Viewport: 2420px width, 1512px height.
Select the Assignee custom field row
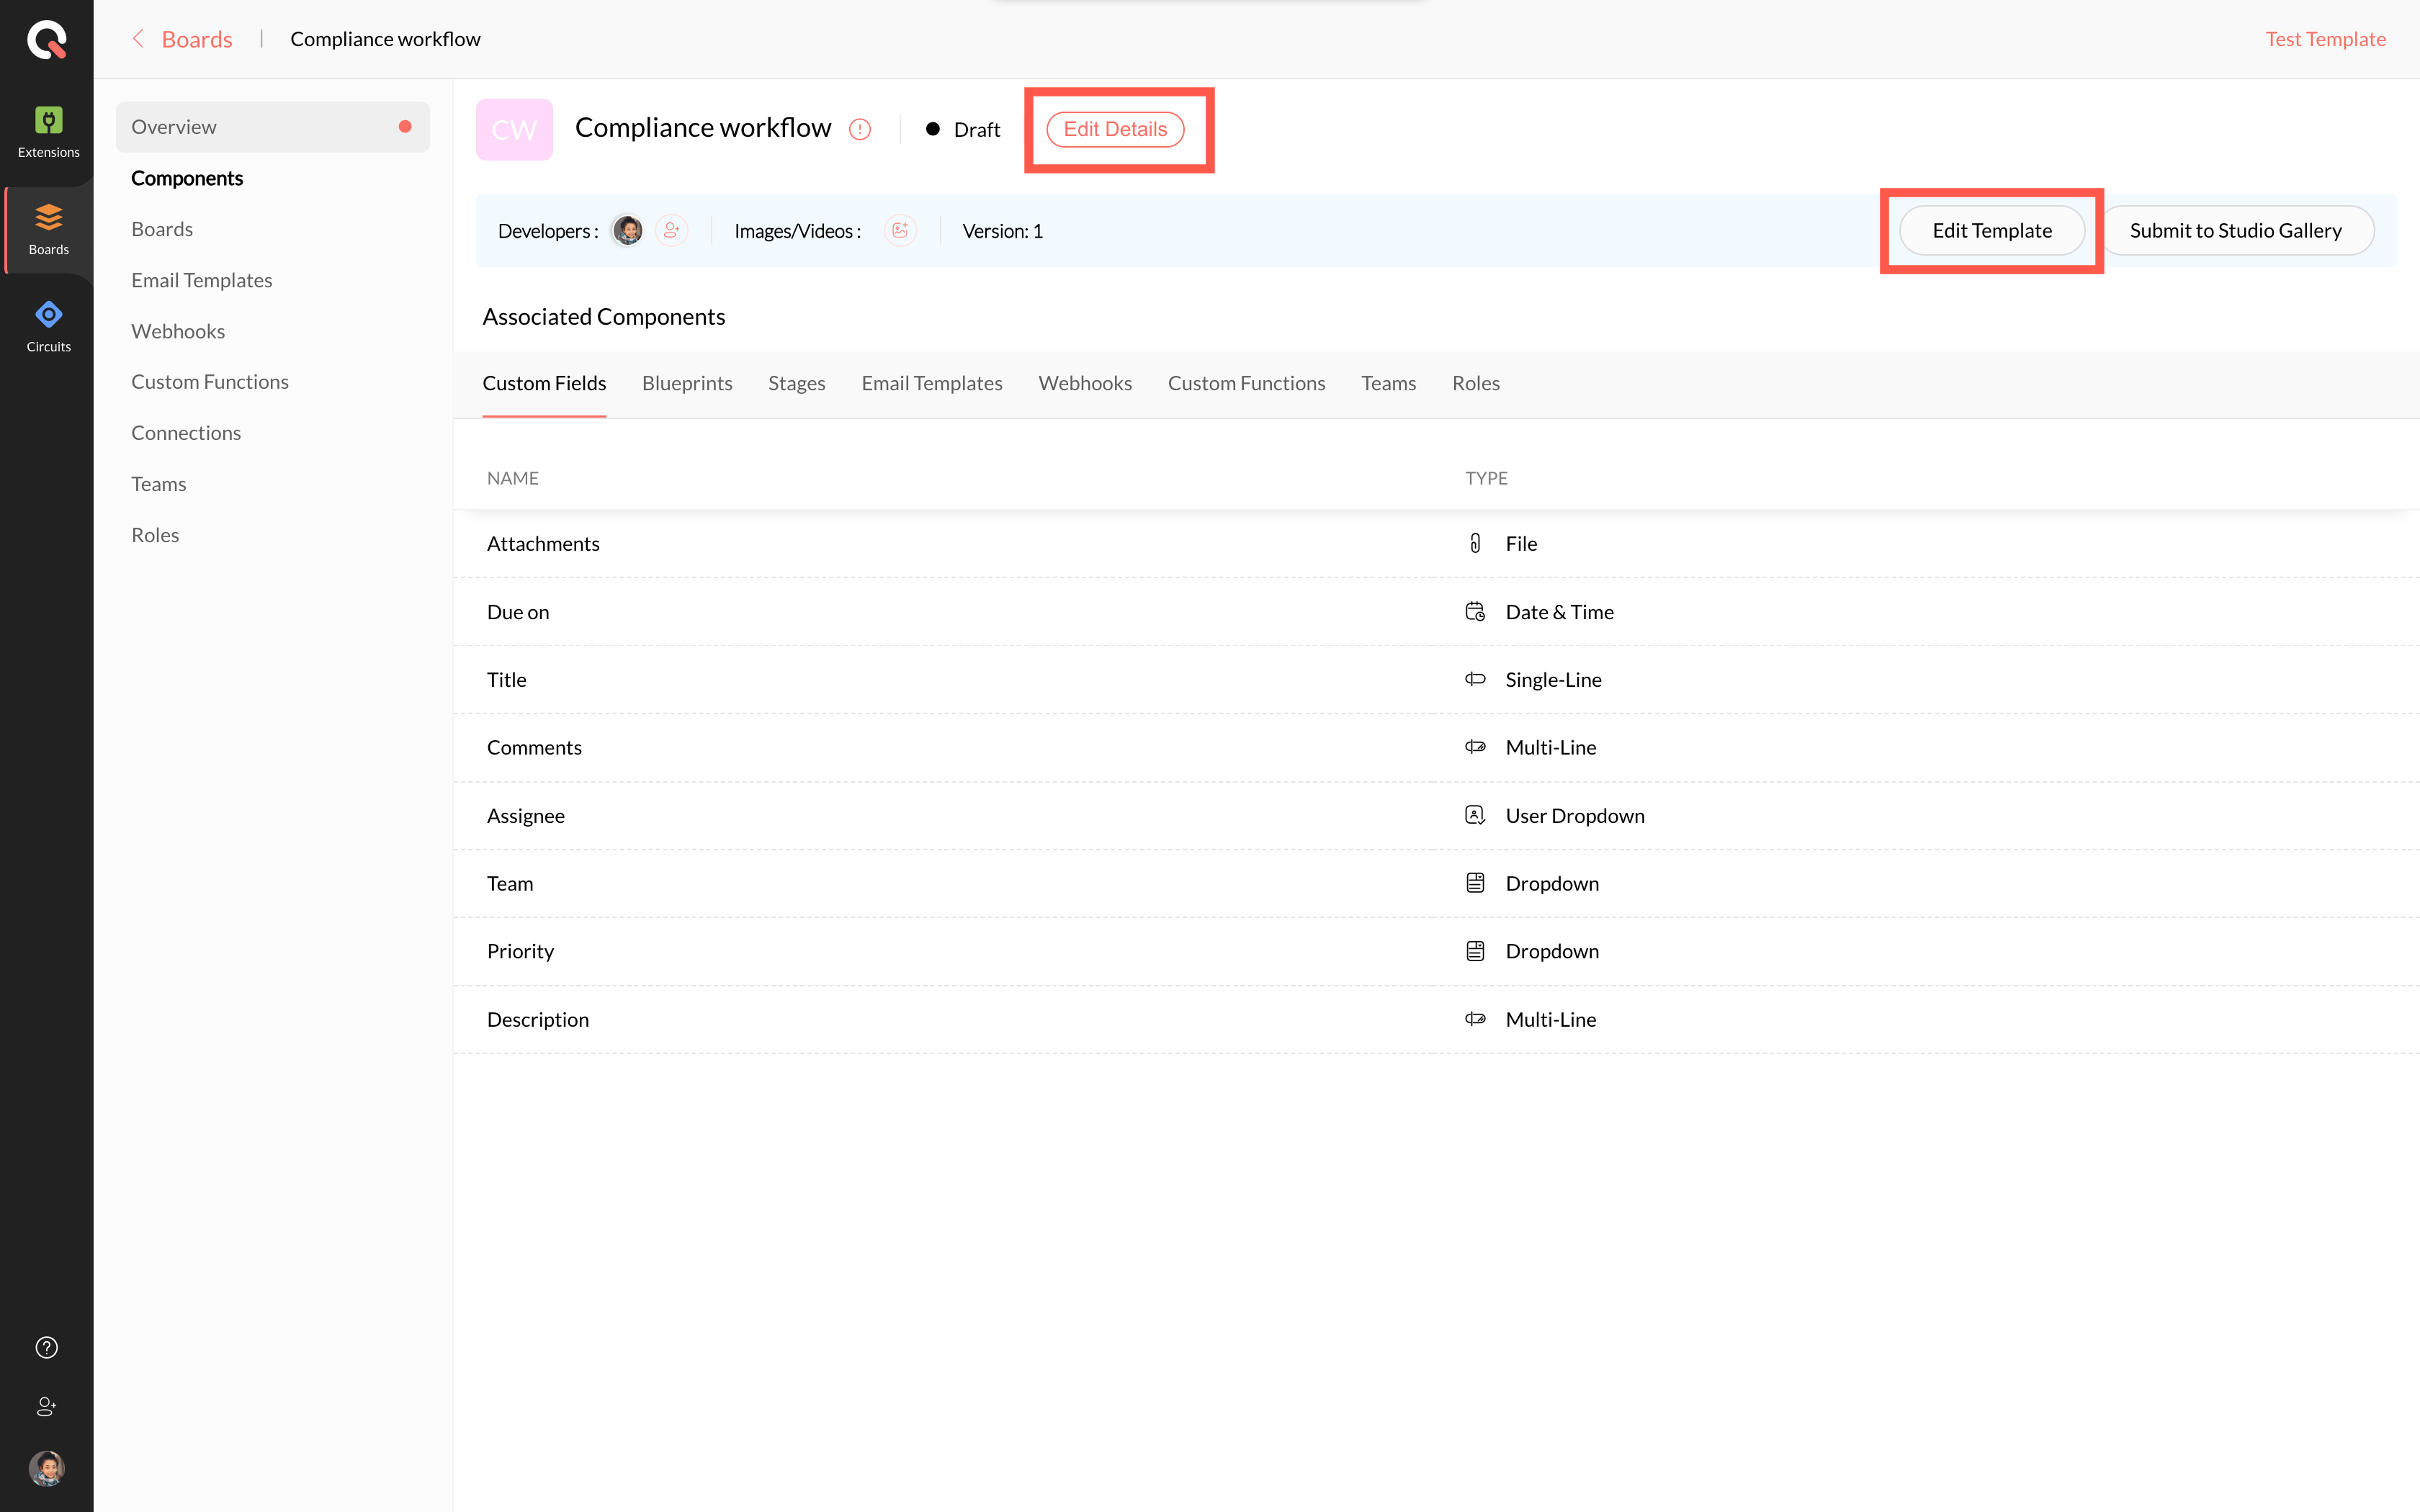coord(526,816)
